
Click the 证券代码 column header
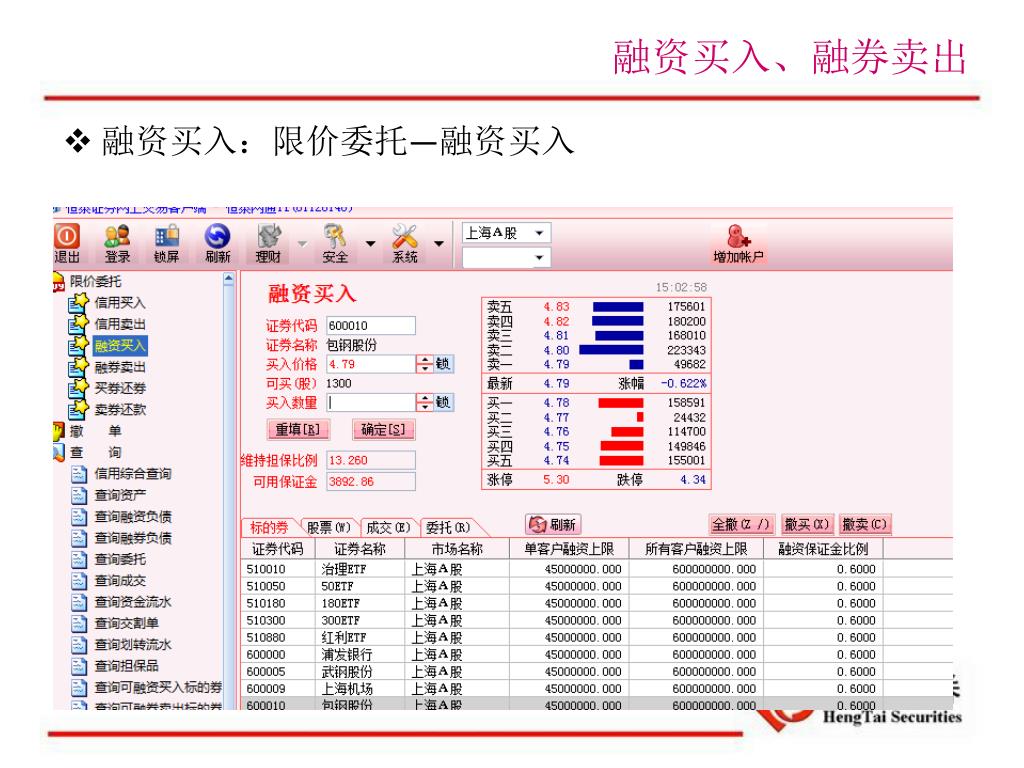278,549
